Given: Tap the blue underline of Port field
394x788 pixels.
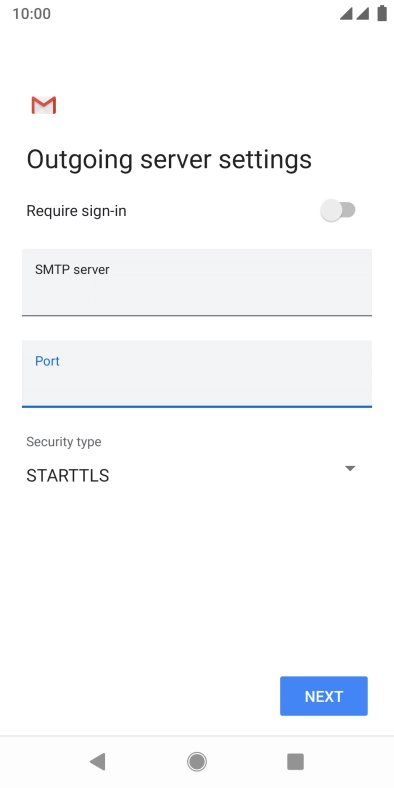Looking at the screenshot, I should coord(197,406).
